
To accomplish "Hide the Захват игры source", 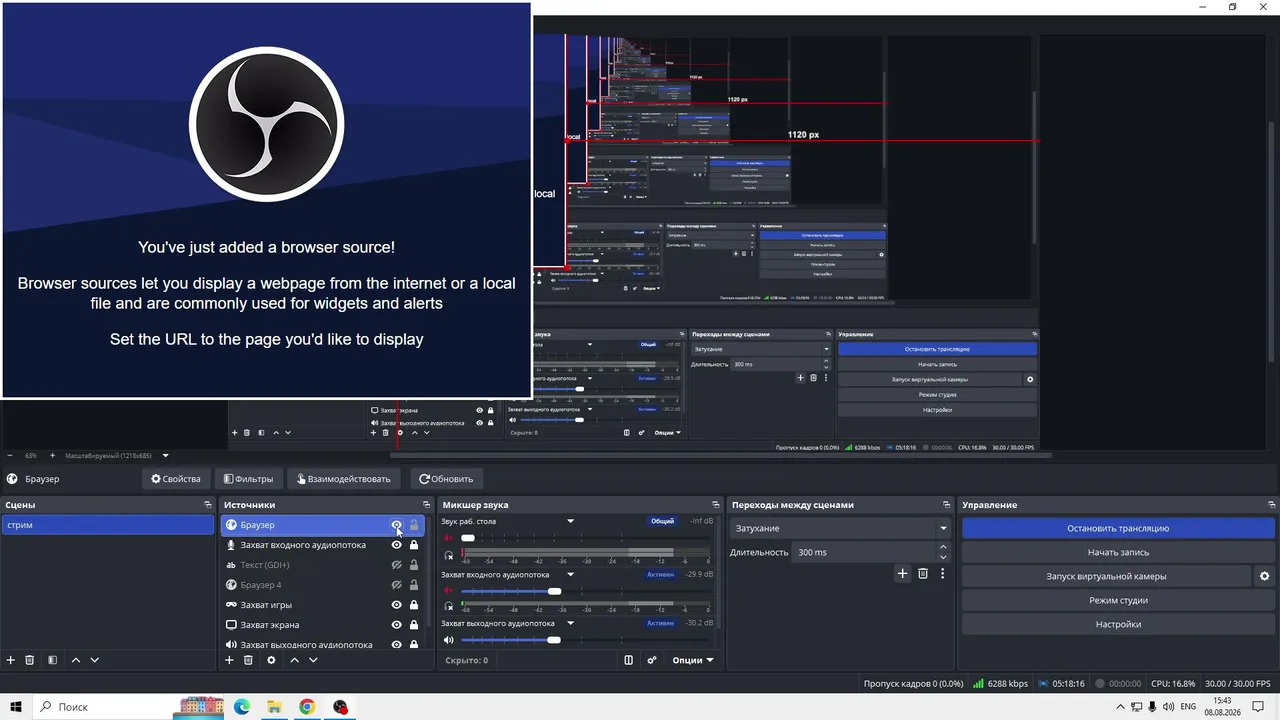I will [396, 605].
